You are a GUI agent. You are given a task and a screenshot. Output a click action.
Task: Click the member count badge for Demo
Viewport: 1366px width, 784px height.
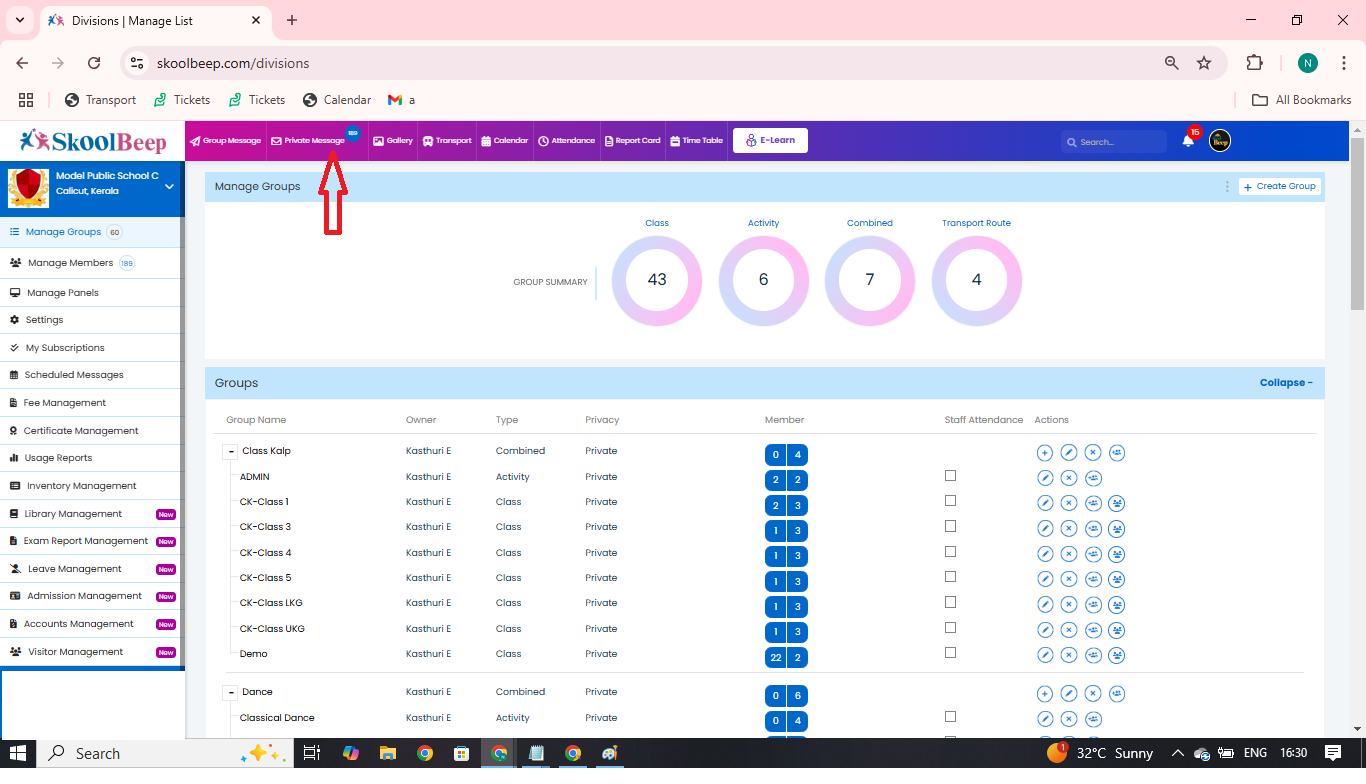(786, 657)
